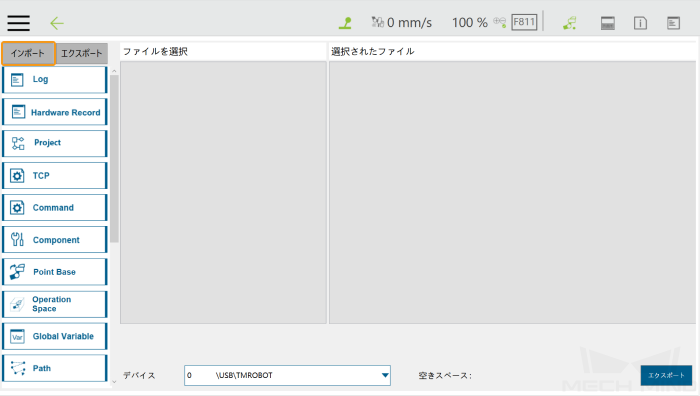Image resolution: width=700 pixels, height=396 pixels.
Task: Open the information panel icon
Action: pyautogui.click(x=640, y=23)
